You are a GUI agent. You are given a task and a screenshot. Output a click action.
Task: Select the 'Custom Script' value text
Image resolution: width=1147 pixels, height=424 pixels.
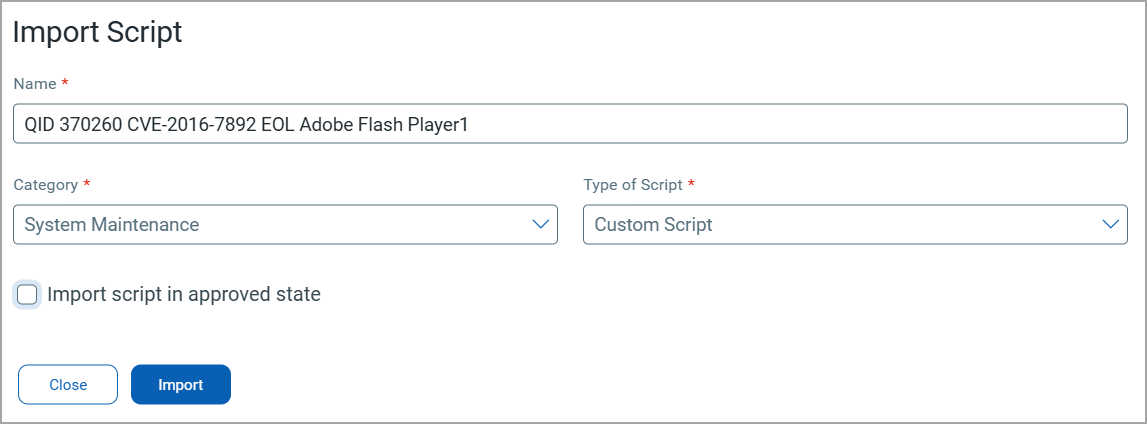(654, 225)
